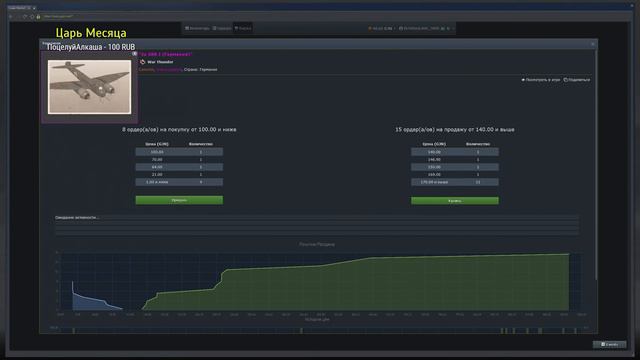Select the 1.00 и ниже buy row
Viewport: 640px width, 360px height.
pyautogui.click(x=179, y=182)
